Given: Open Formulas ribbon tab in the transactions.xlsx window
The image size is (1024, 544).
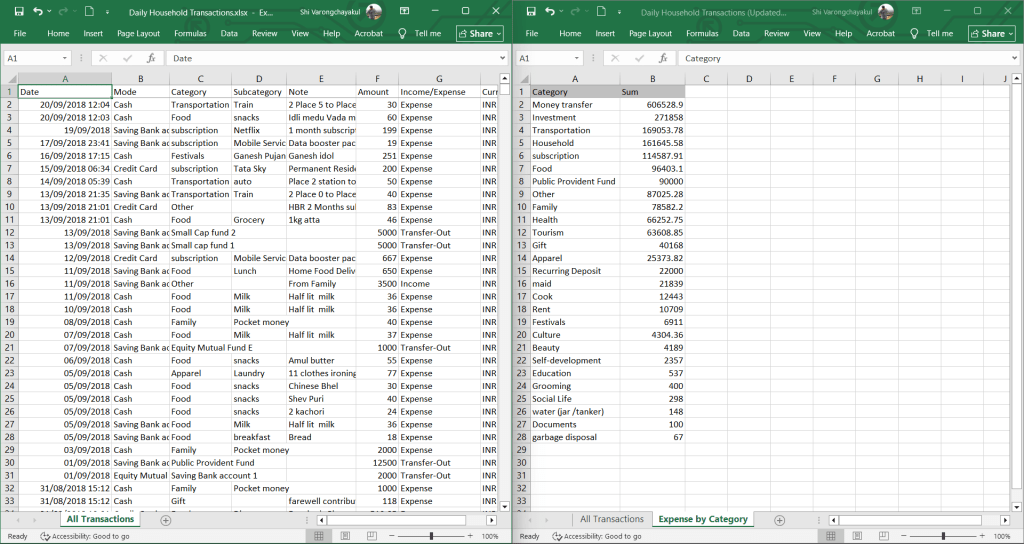Looking at the screenshot, I should [190, 33].
